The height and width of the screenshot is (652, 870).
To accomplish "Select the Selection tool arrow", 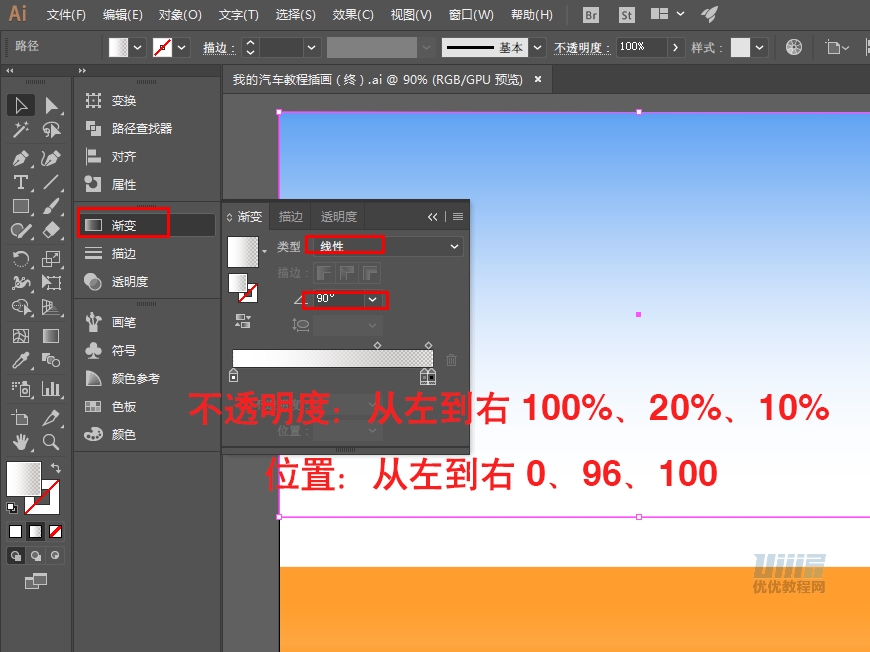I will pyautogui.click(x=21, y=105).
